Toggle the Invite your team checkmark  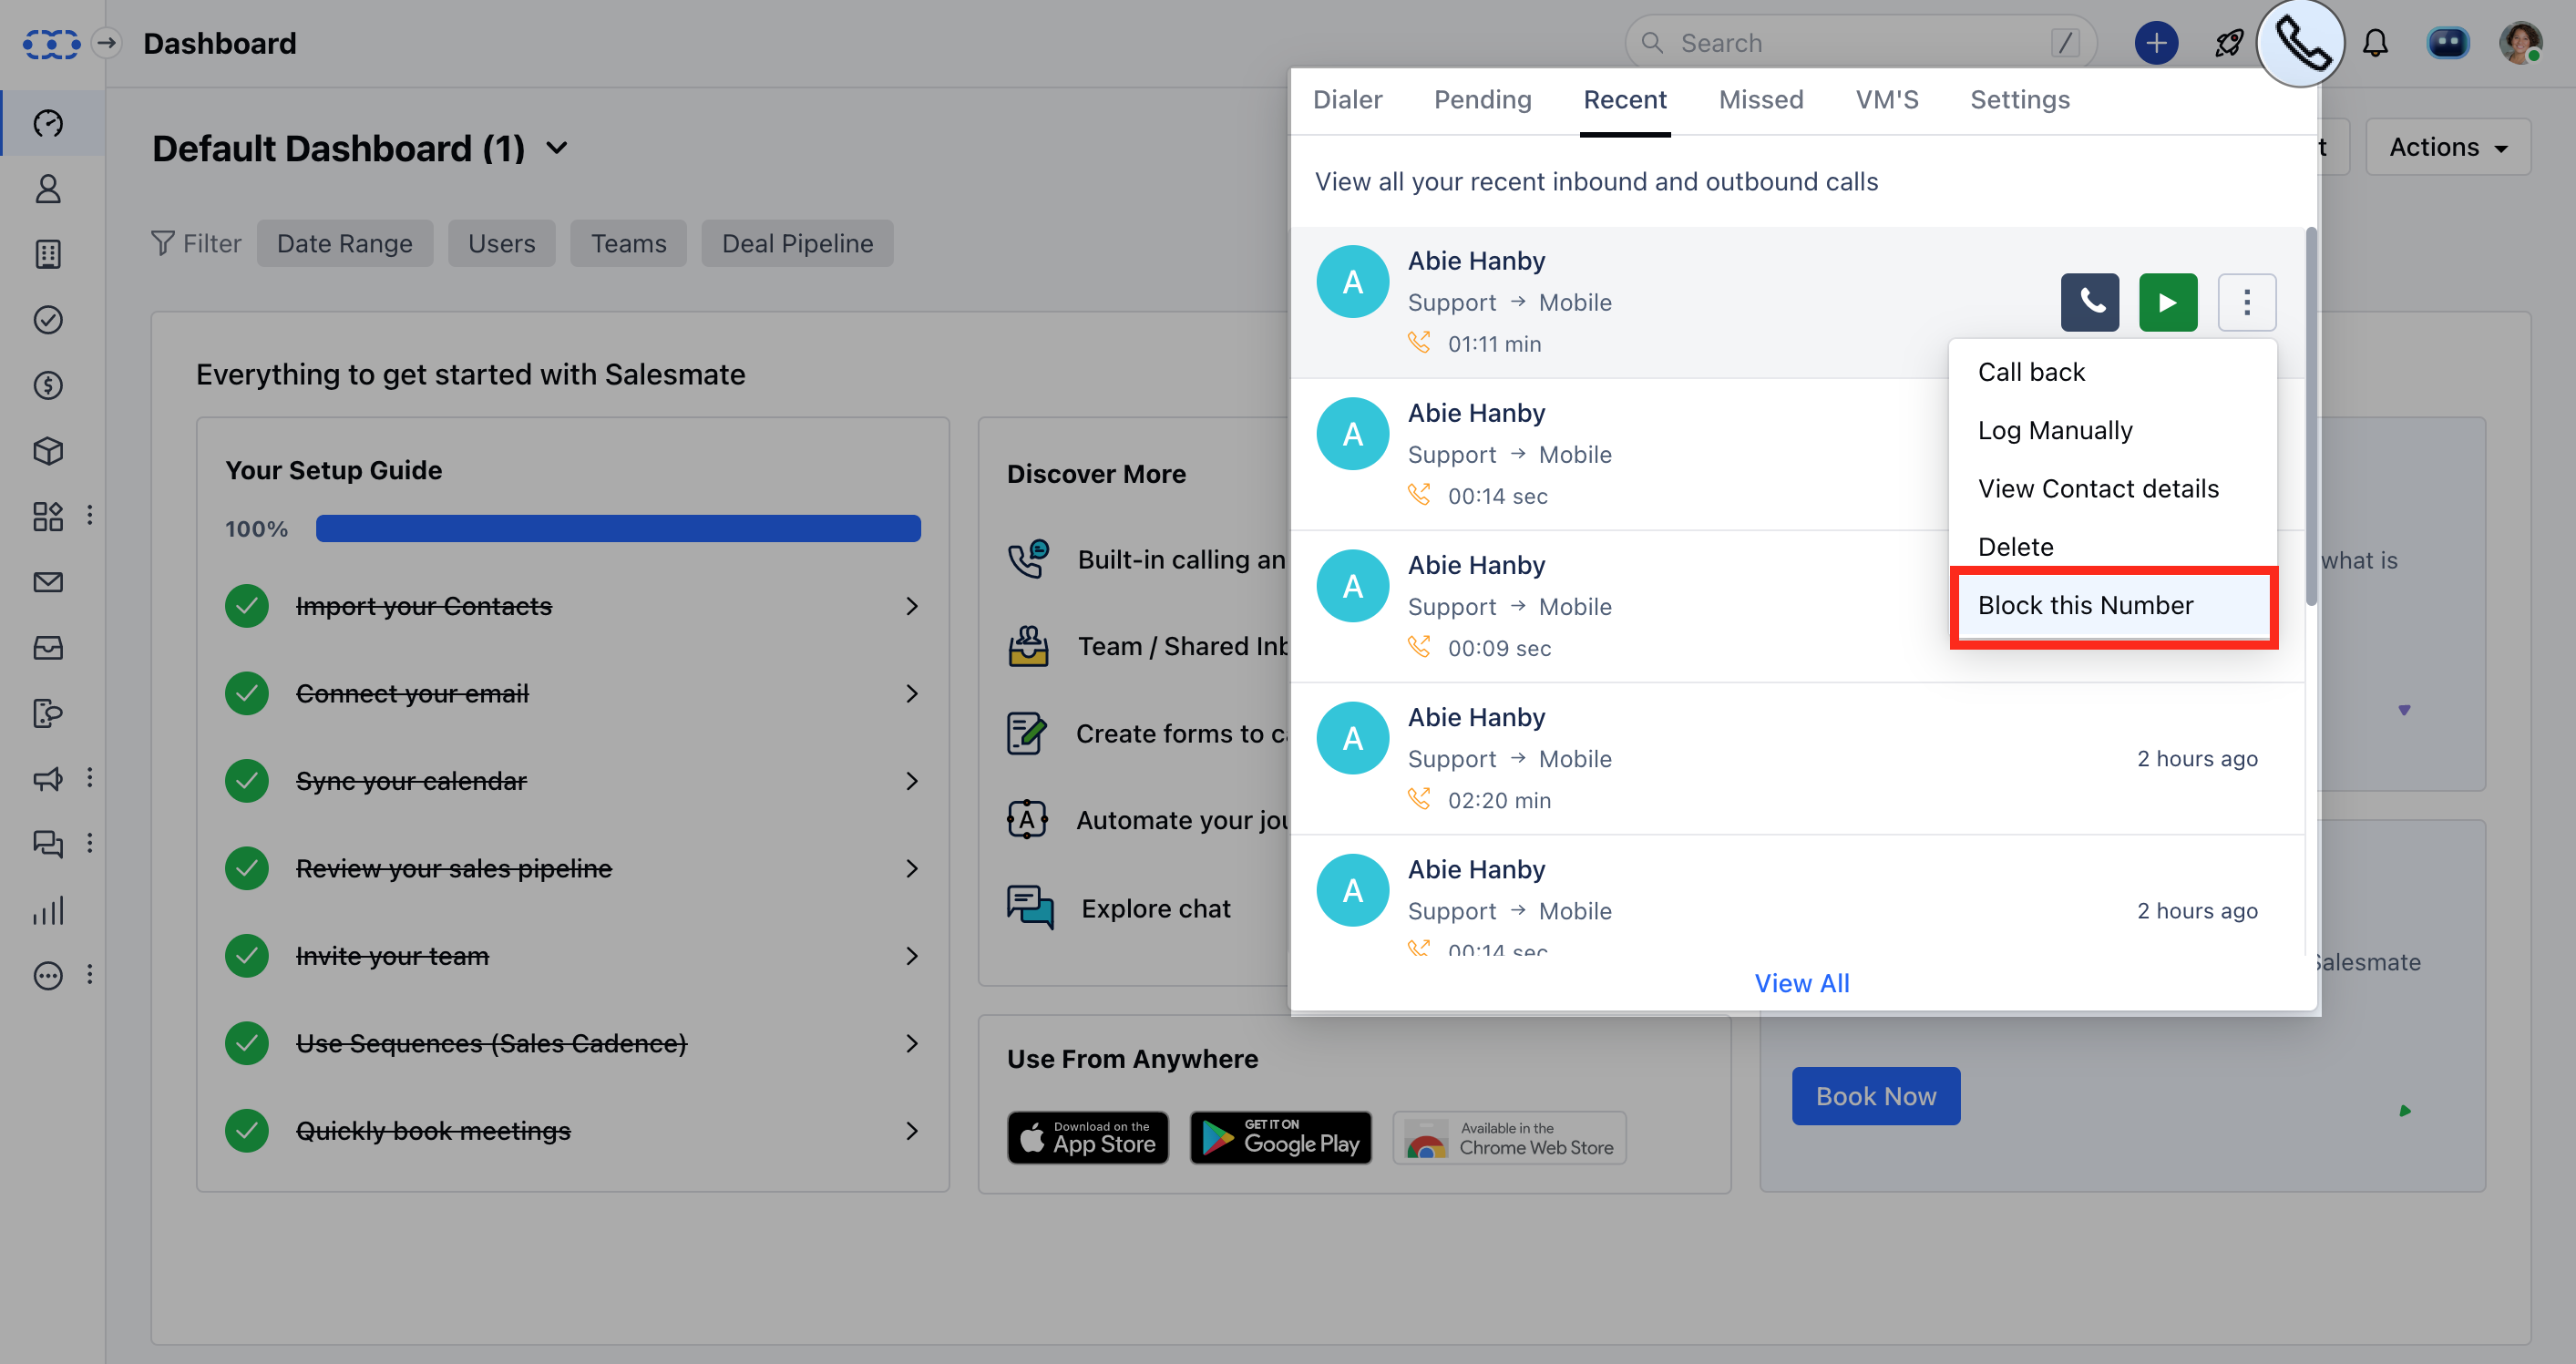247,956
